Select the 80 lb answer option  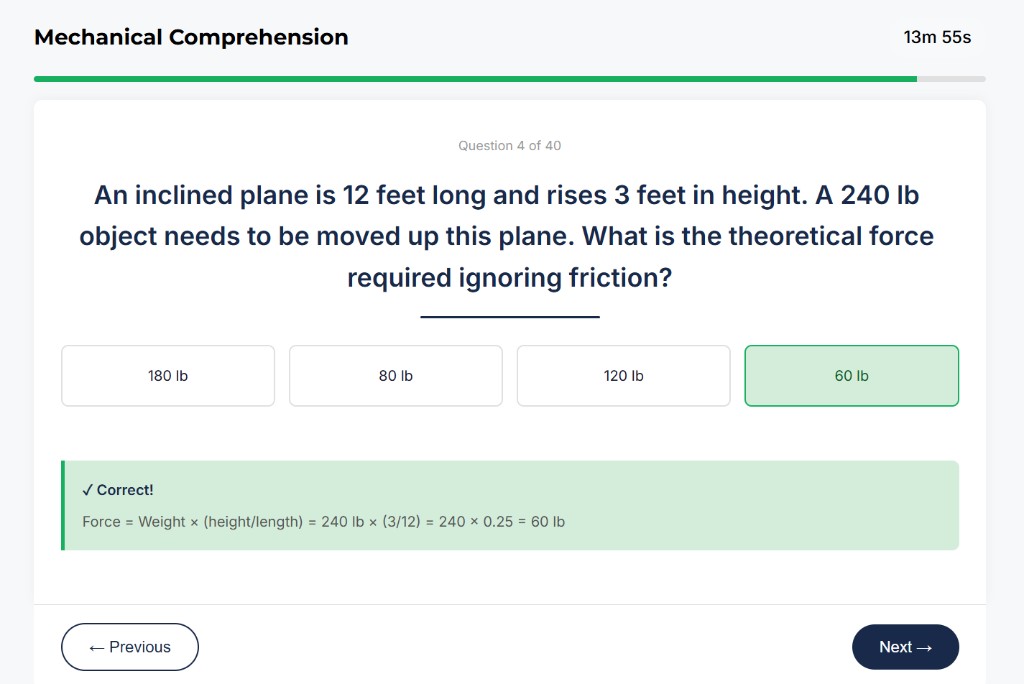[395, 375]
